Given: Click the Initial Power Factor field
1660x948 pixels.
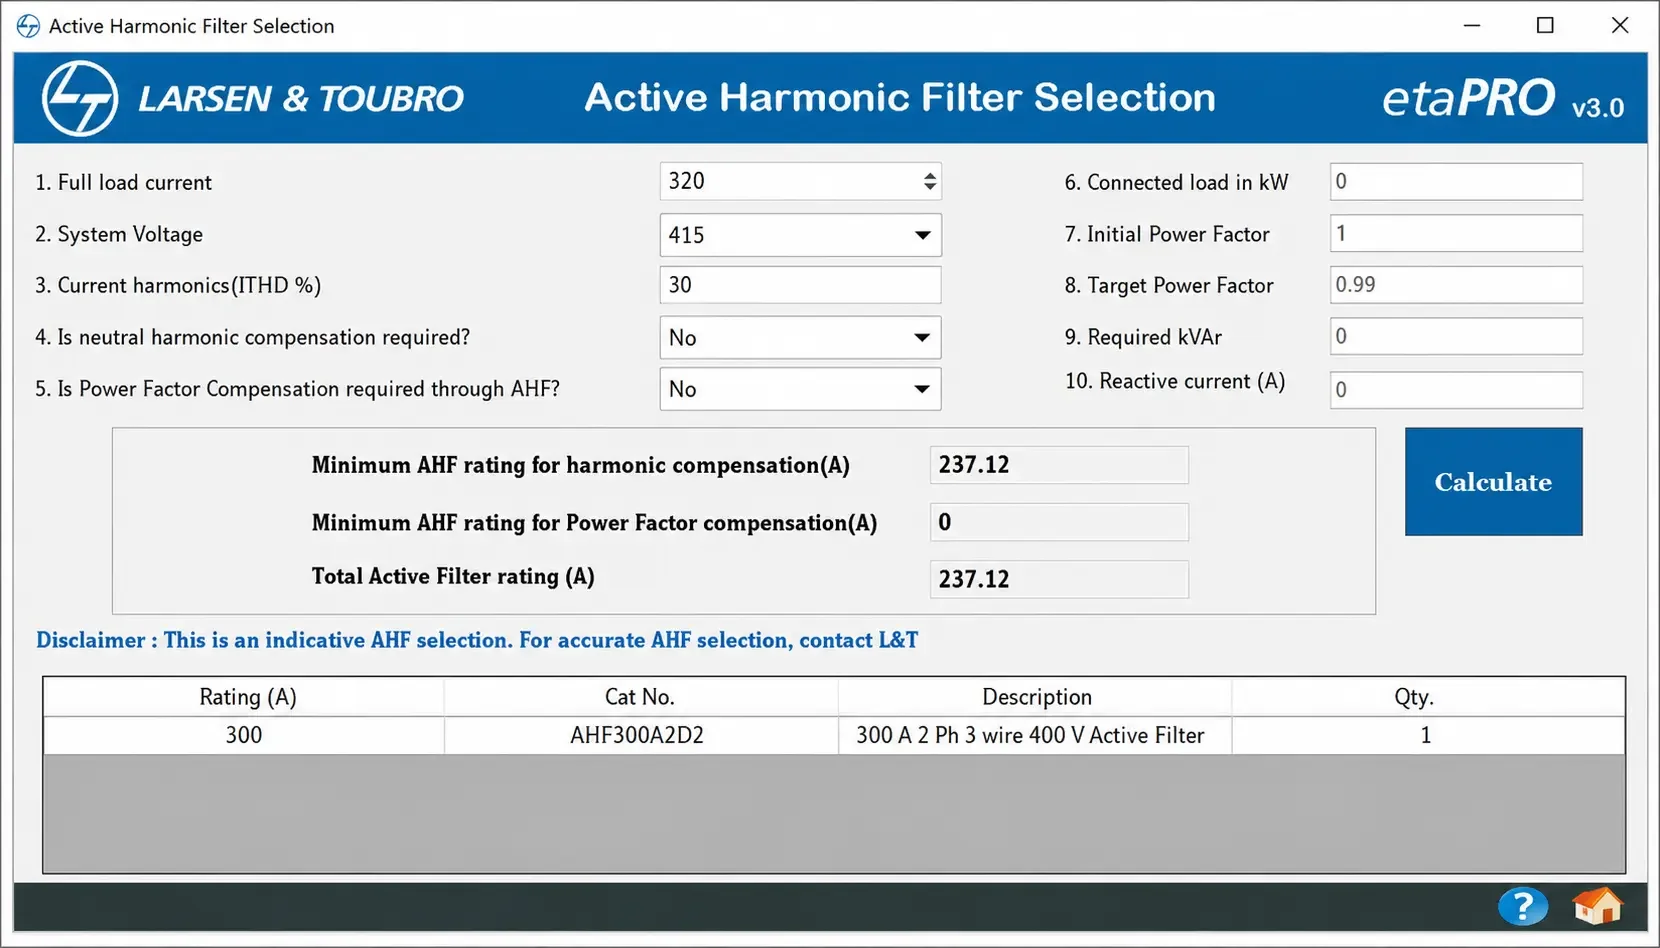Looking at the screenshot, I should 1456,233.
